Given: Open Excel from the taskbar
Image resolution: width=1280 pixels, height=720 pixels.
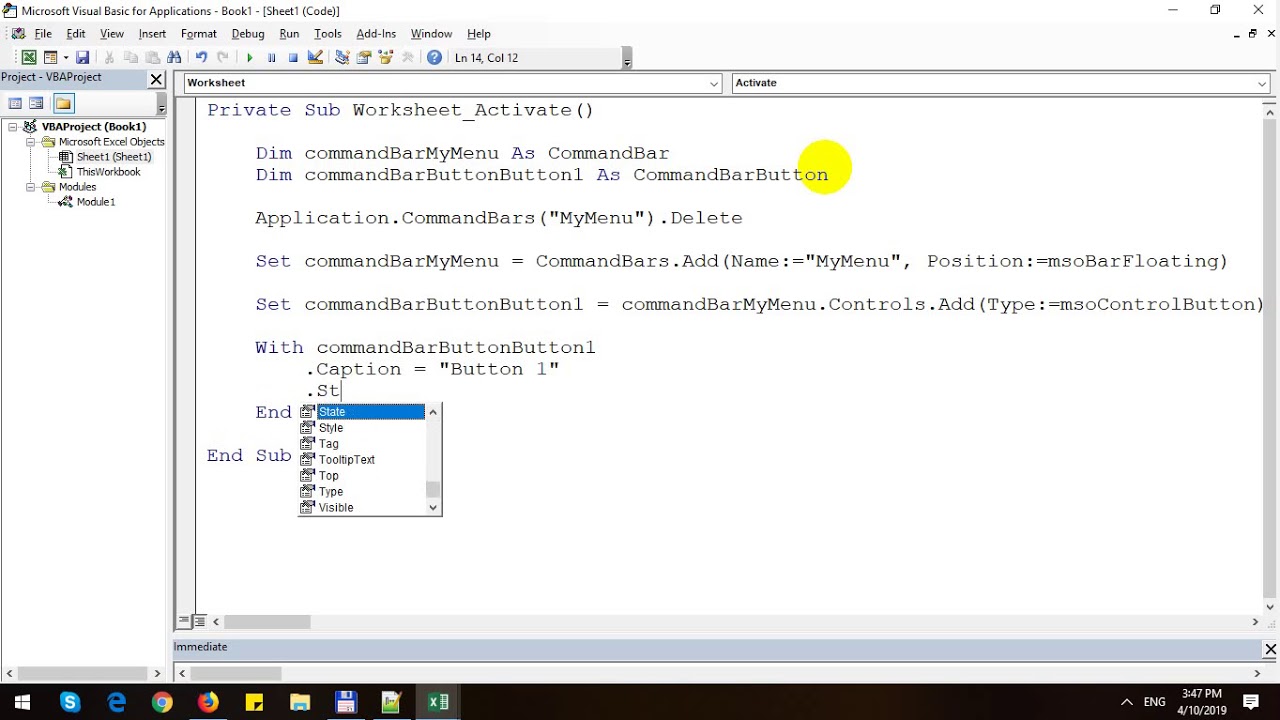Looking at the screenshot, I should click(x=438, y=702).
